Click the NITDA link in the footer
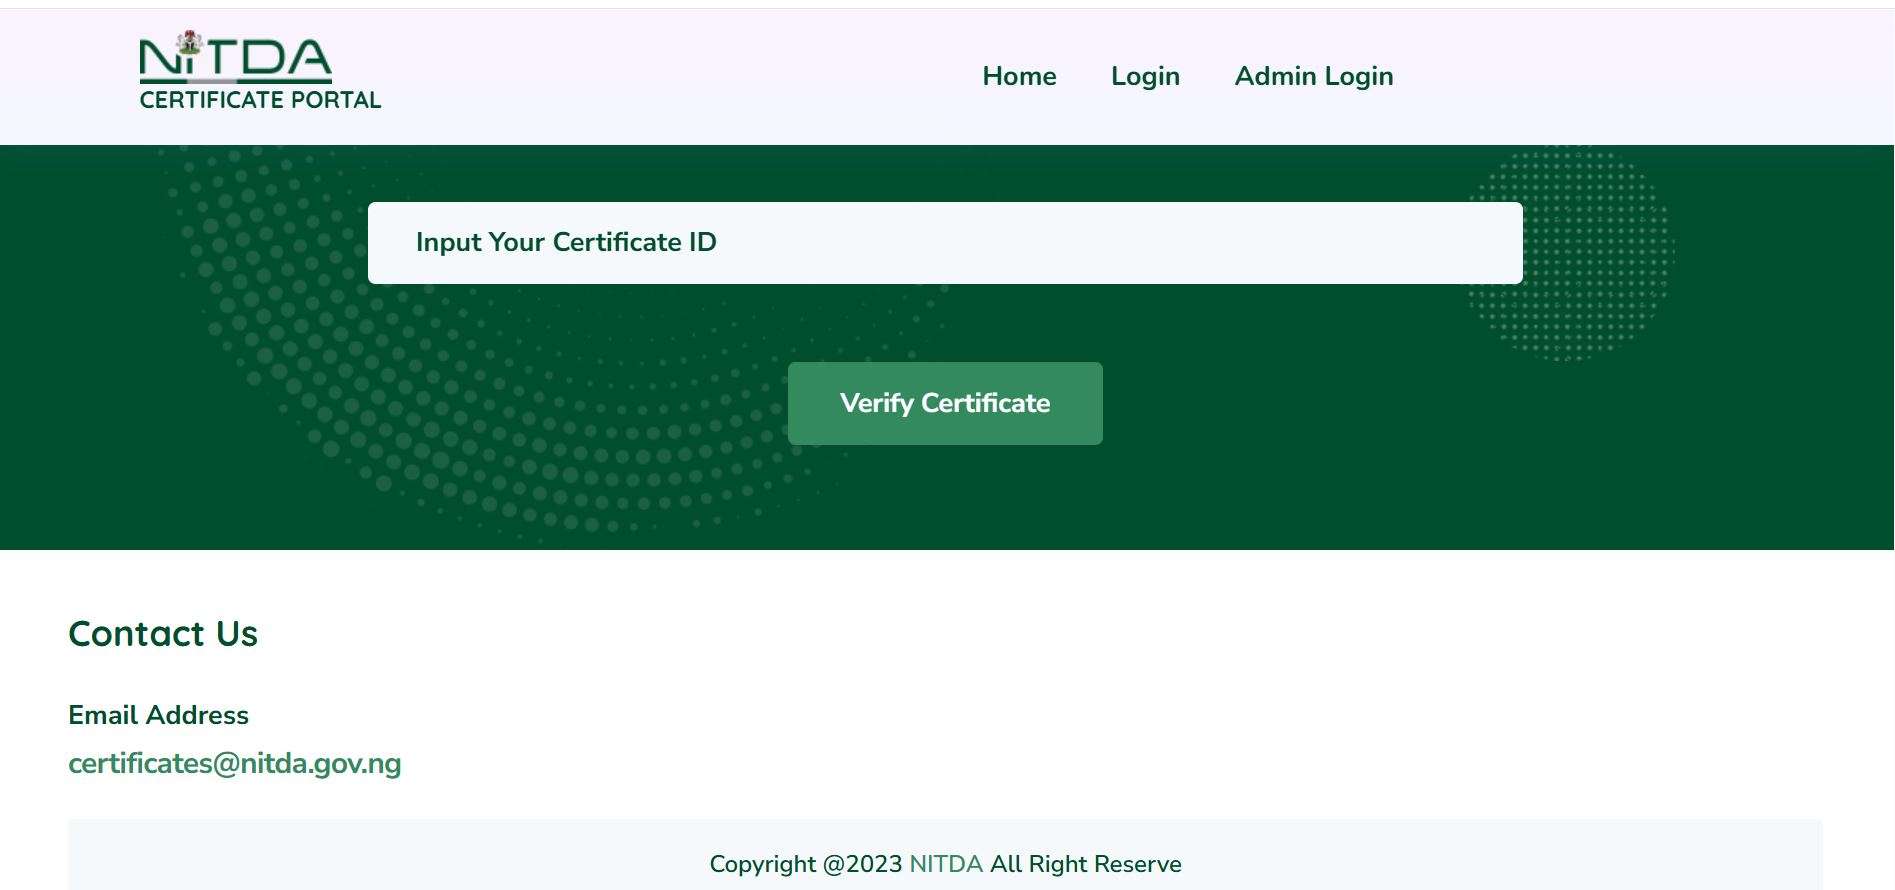Image resolution: width=1895 pixels, height=890 pixels. (x=945, y=864)
